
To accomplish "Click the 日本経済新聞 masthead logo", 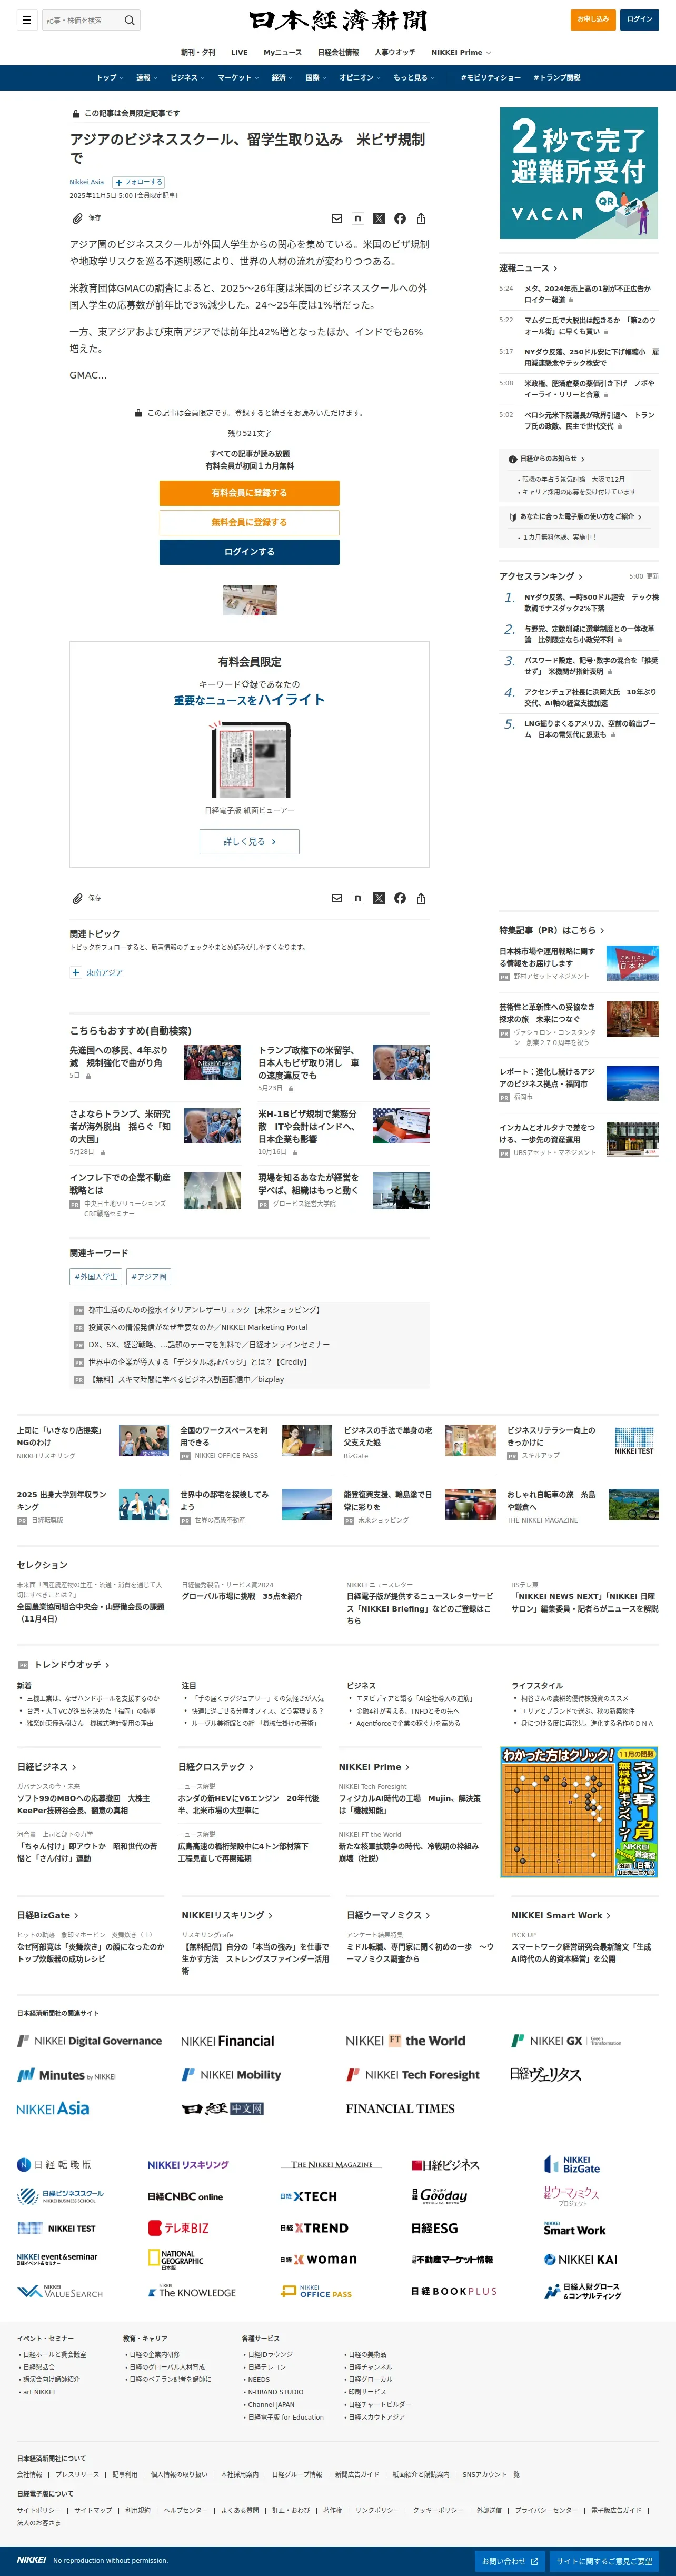I will [x=338, y=20].
